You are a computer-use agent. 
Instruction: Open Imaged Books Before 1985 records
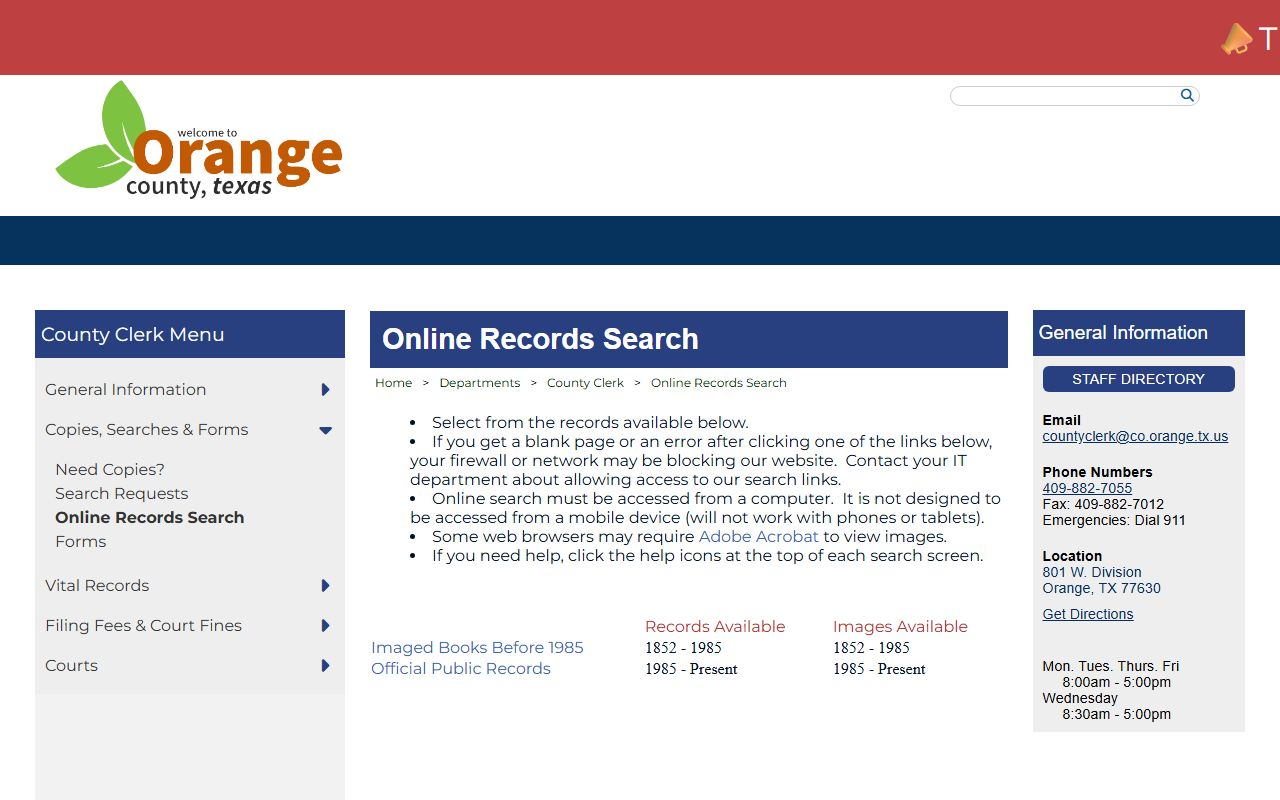477,648
